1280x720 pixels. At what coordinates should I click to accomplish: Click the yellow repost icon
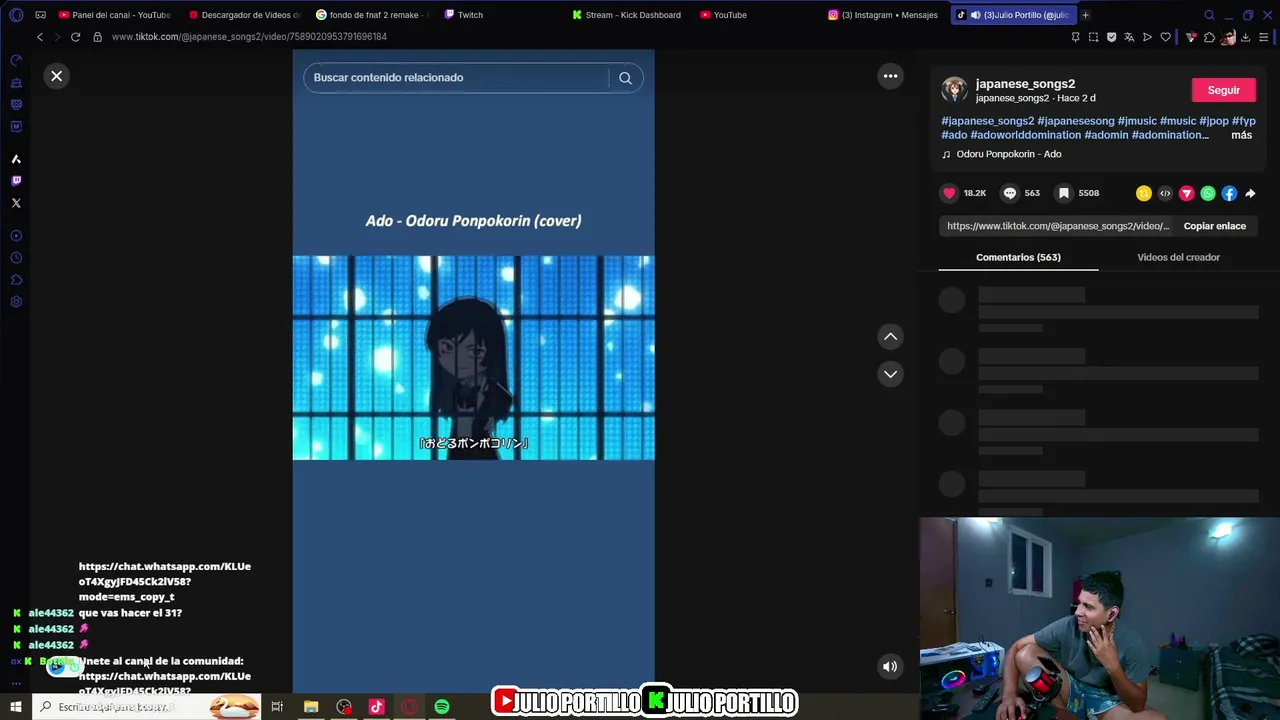tap(1144, 193)
